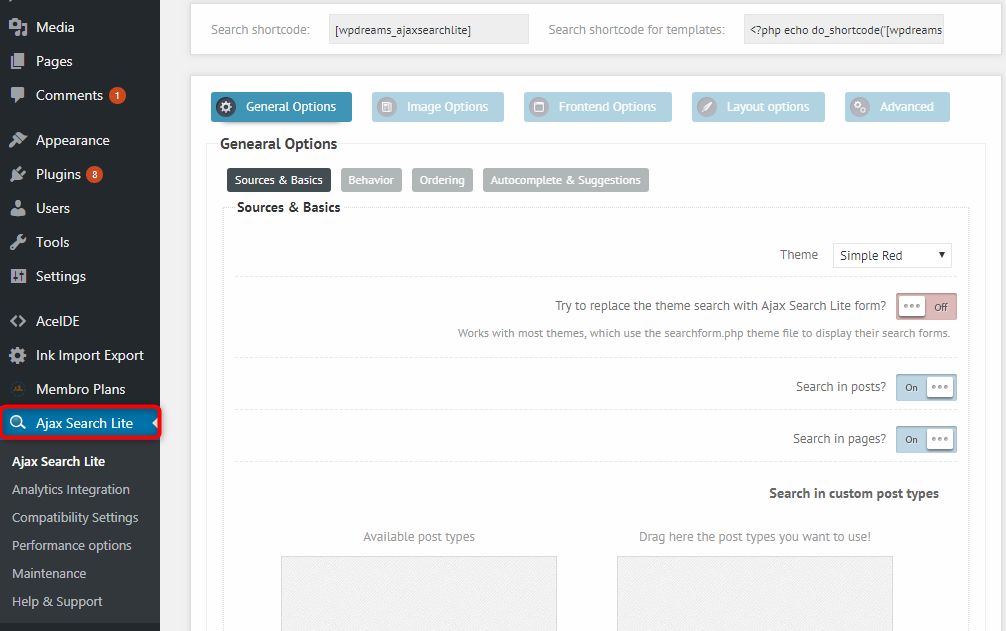The width and height of the screenshot is (1006, 631).
Task: Open the Autocomplete & Suggestions sub-tab
Action: pos(565,180)
